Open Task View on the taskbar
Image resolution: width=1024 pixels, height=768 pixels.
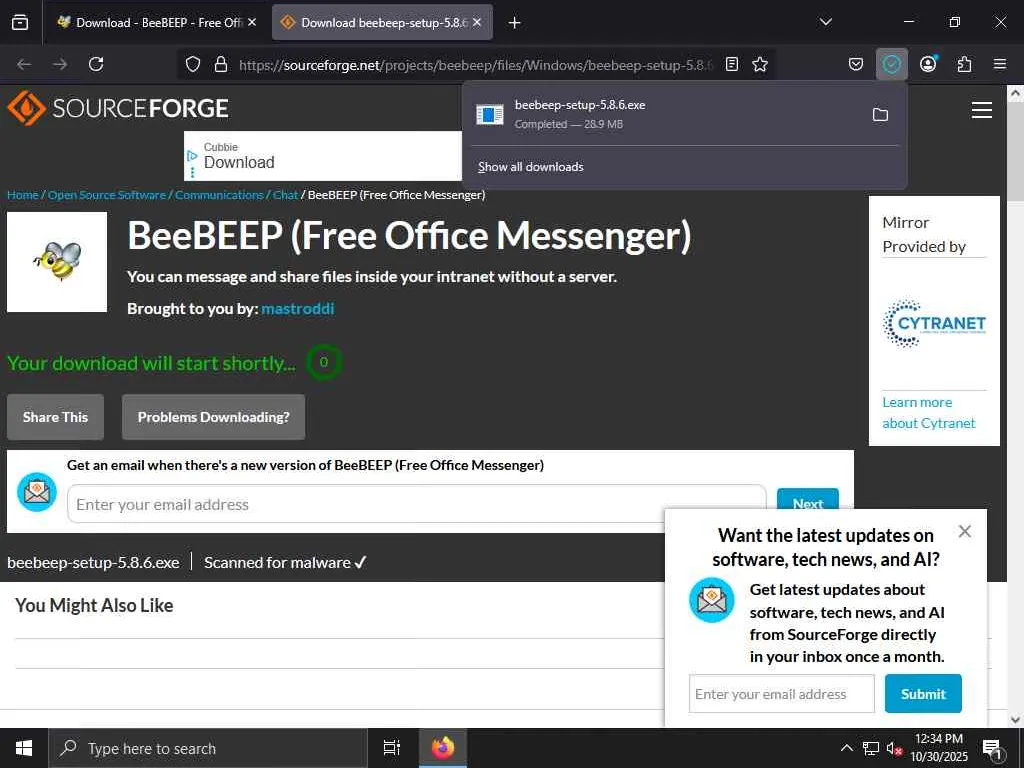(x=391, y=748)
